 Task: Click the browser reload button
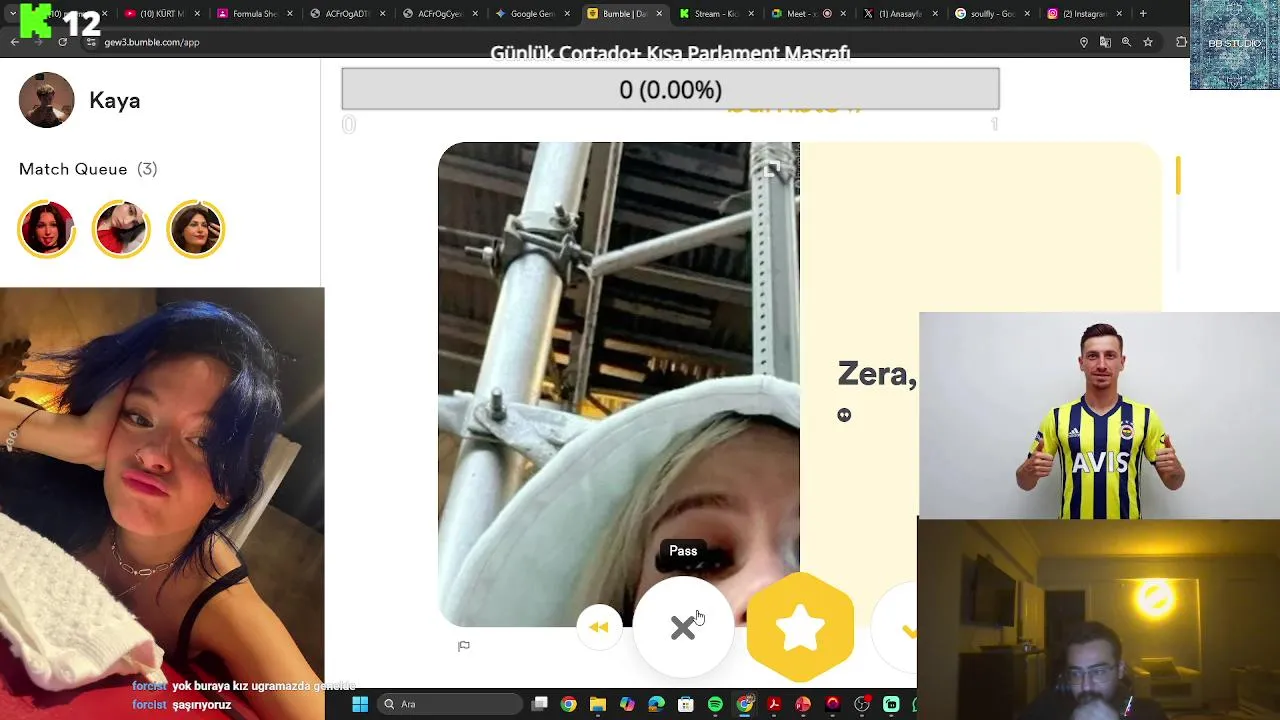point(63,42)
